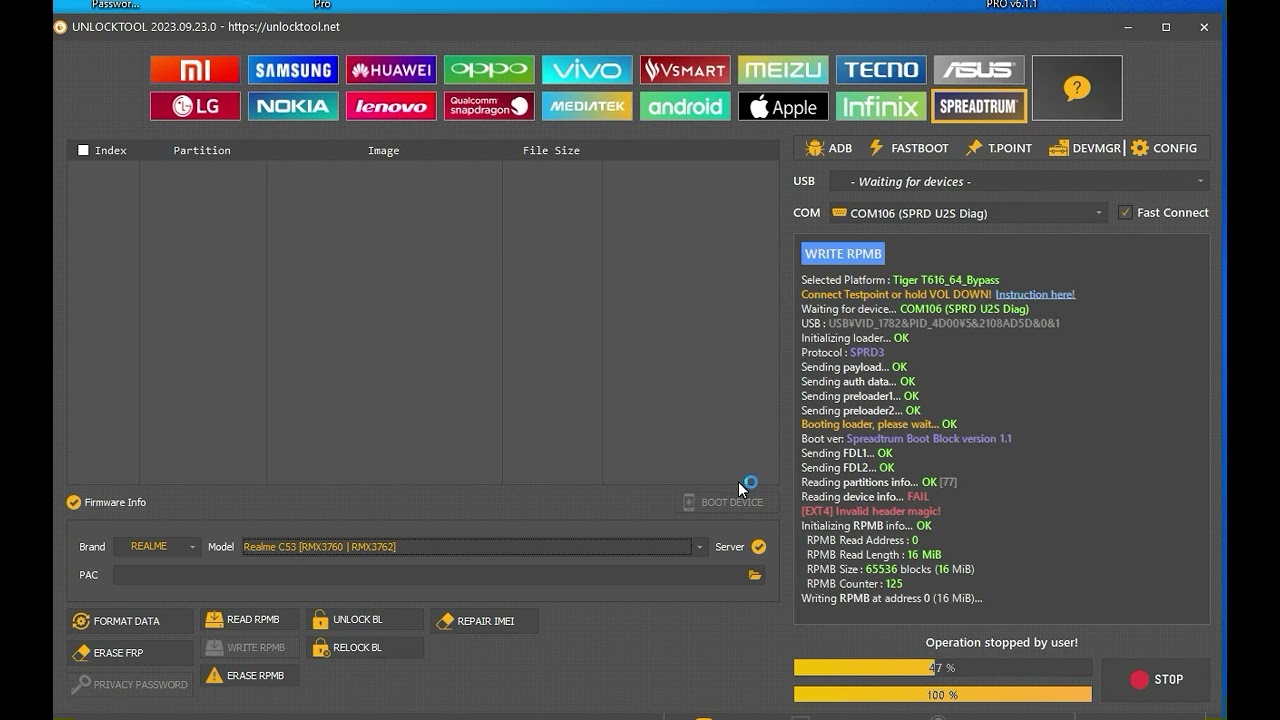
Task: Select the Android generic tile
Action: (x=685, y=106)
